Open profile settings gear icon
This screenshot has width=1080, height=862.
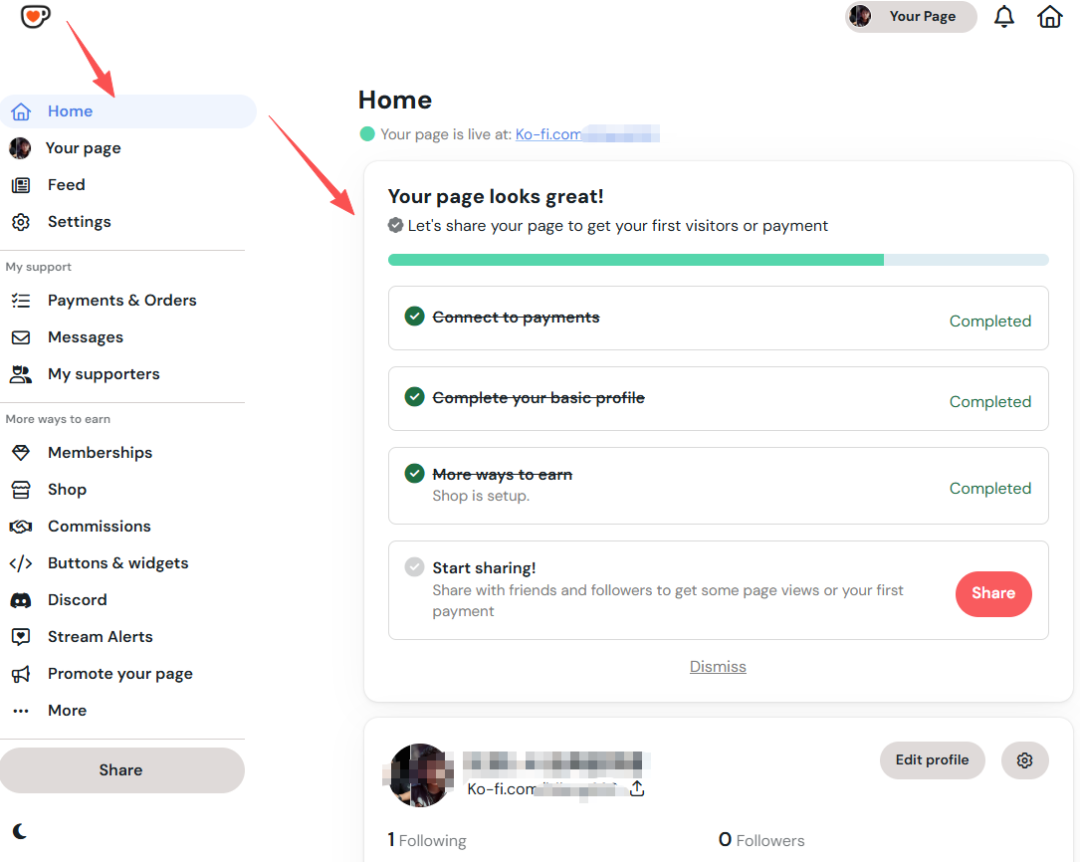[x=1024, y=761]
